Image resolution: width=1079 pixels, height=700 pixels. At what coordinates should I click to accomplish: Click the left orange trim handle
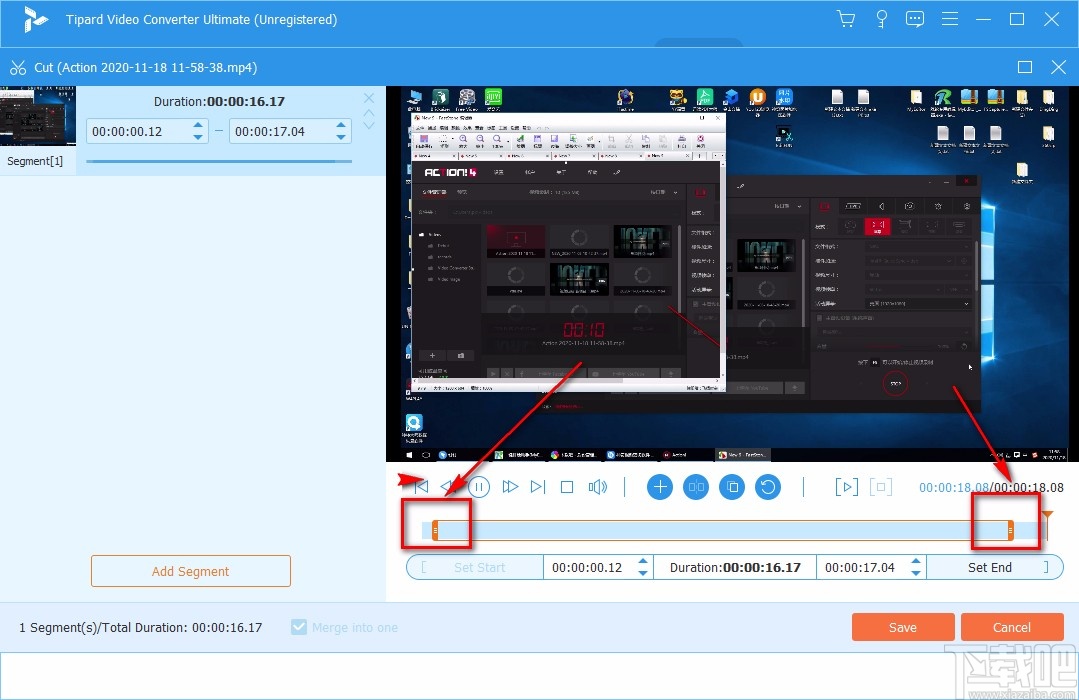pos(435,530)
